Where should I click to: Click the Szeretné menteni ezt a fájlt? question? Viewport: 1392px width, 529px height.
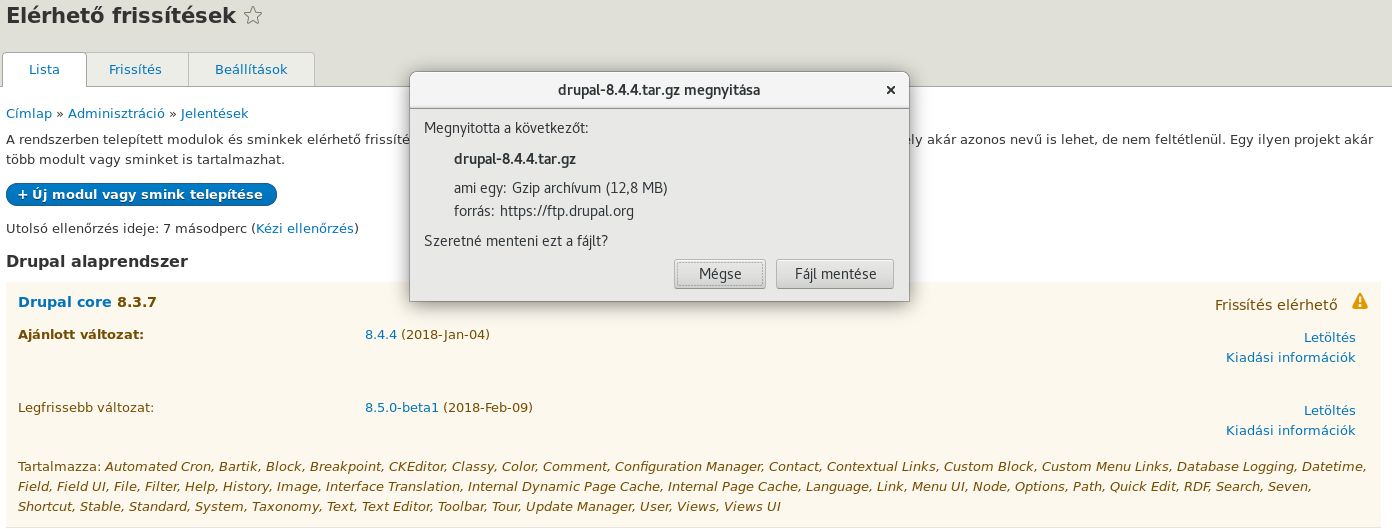click(516, 241)
